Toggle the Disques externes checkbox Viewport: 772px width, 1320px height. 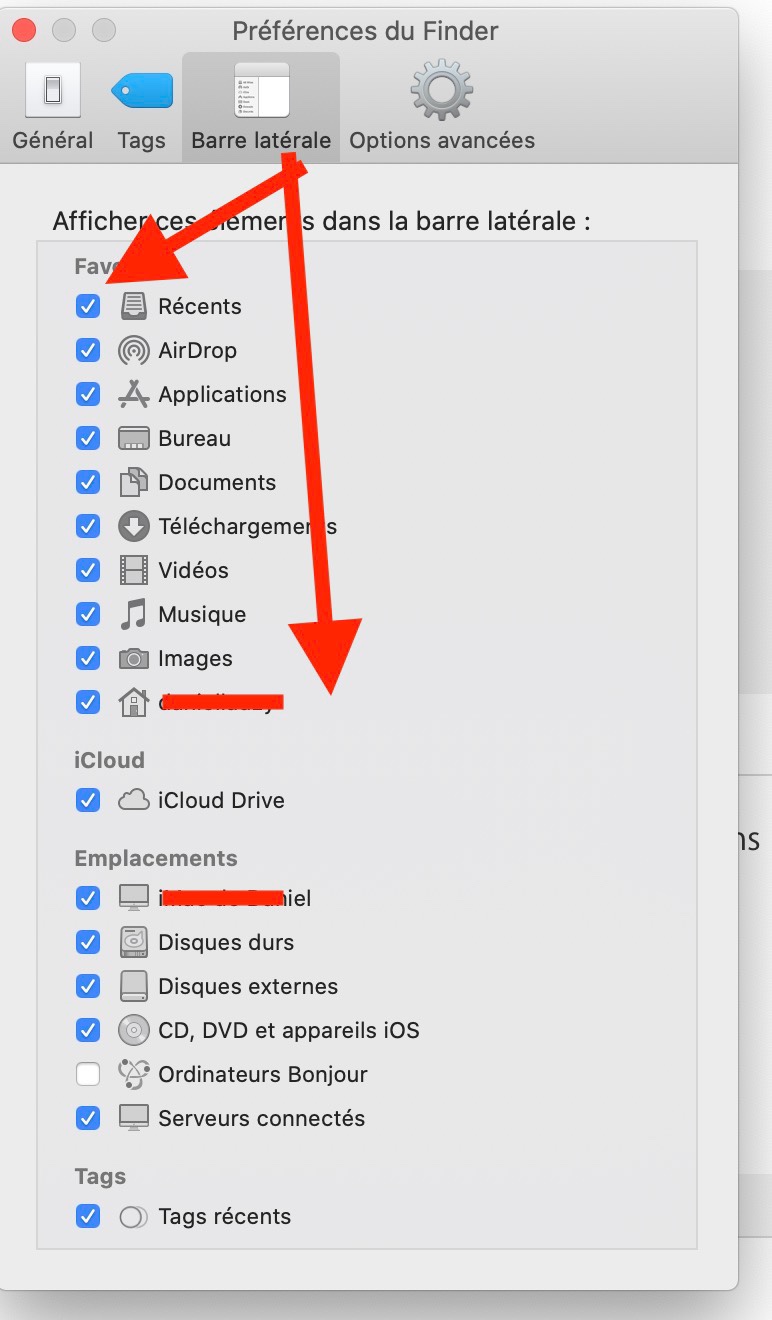88,986
